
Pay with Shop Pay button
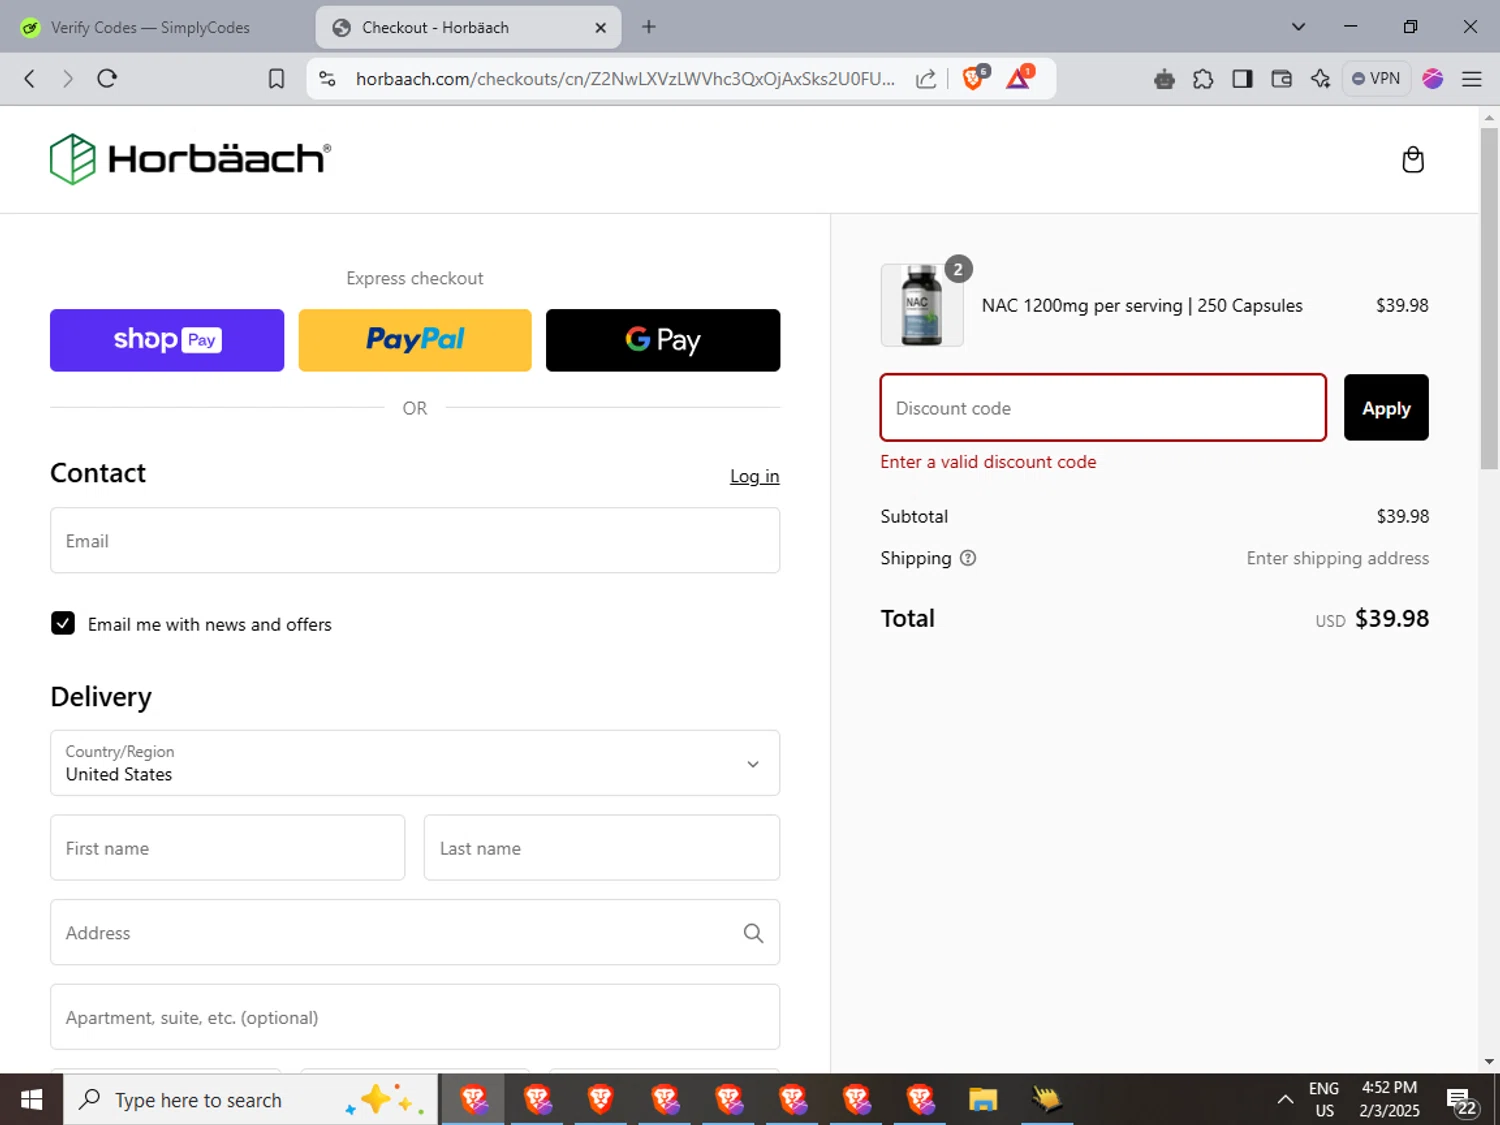pos(167,340)
